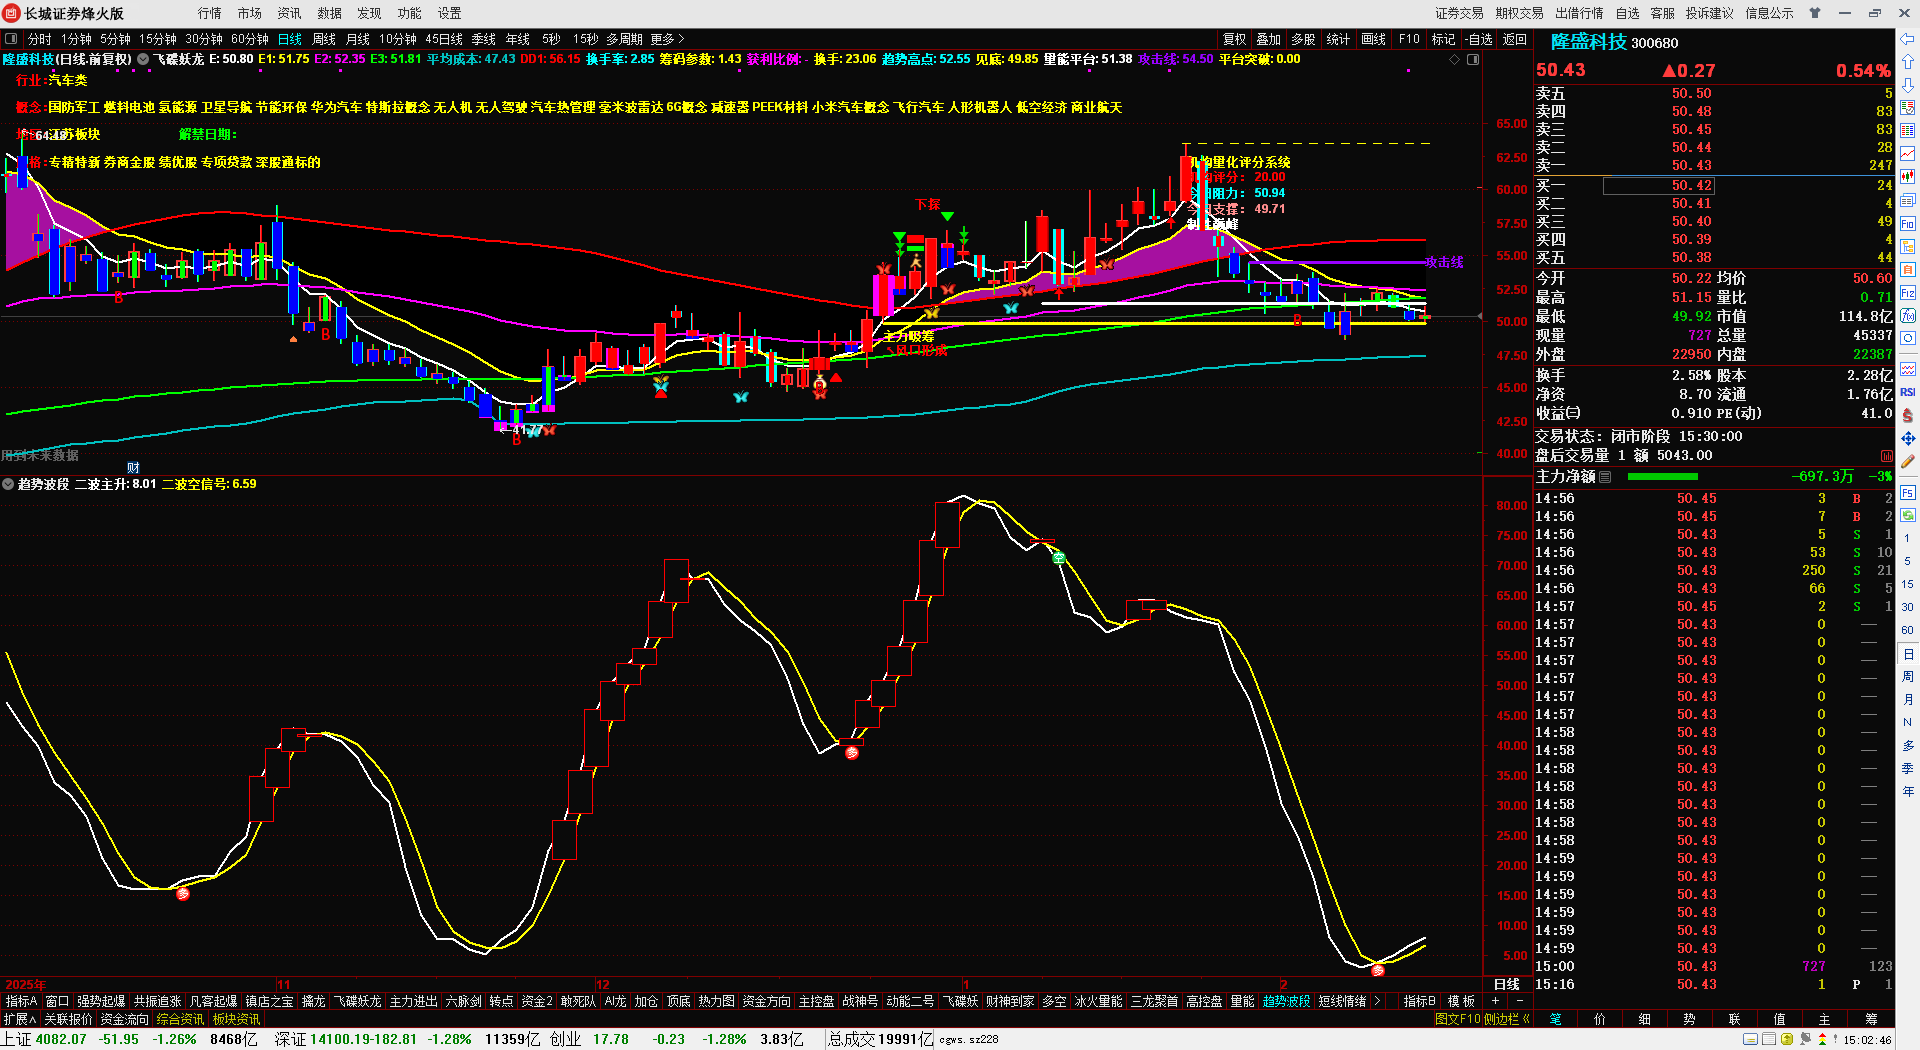Viewport: 1920px width, 1050px height.
Task: Open the 指标A indicator dropdown
Action: pyautogui.click(x=21, y=1001)
